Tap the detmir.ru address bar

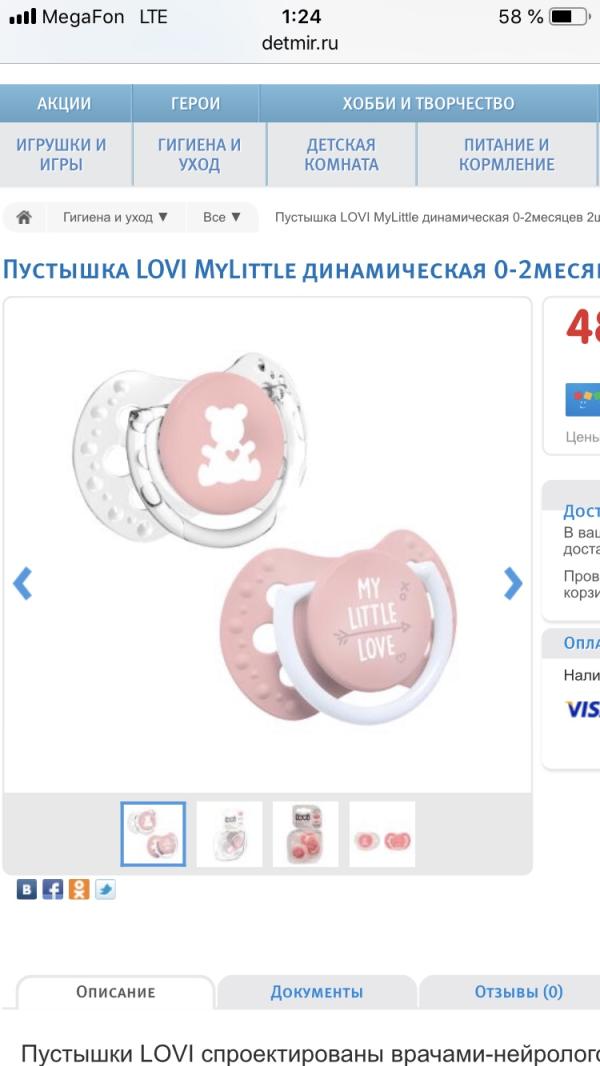pos(300,44)
